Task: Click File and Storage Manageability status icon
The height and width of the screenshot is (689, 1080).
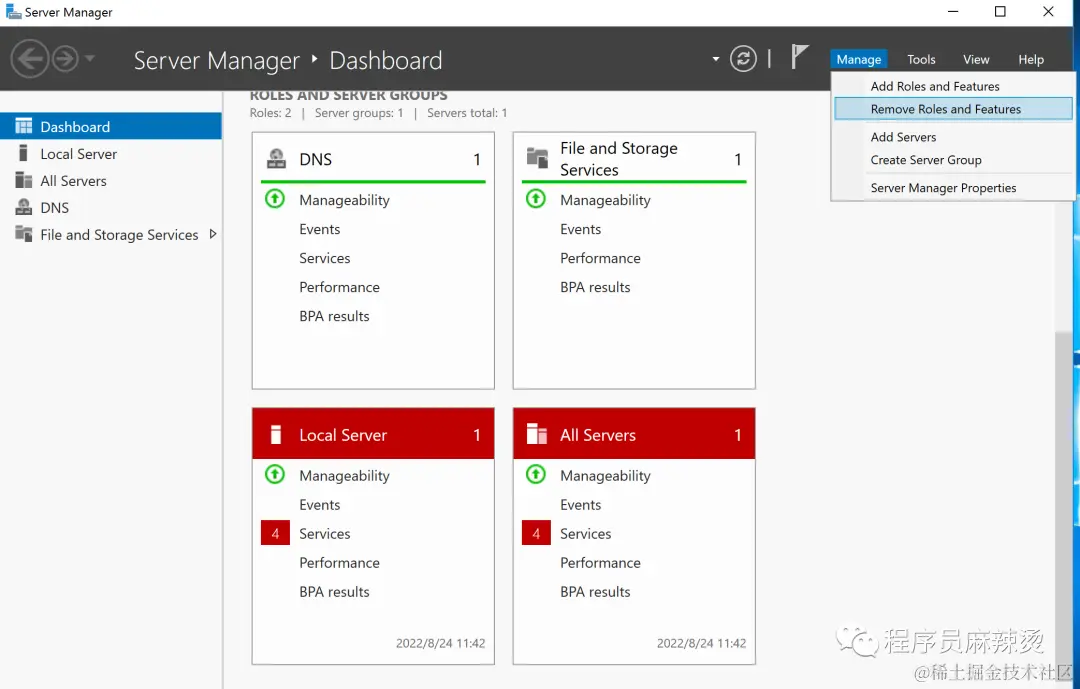Action: tap(536, 199)
